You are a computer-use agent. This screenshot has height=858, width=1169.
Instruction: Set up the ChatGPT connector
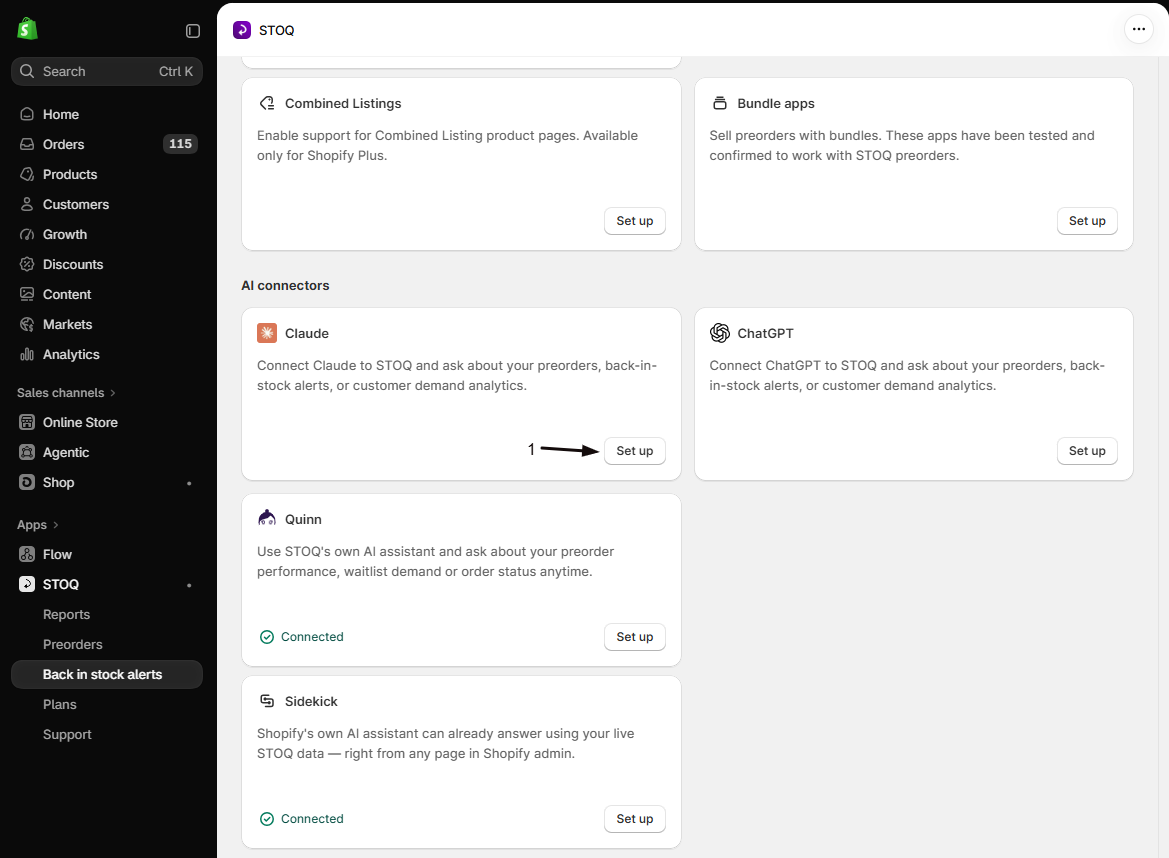(x=1087, y=450)
